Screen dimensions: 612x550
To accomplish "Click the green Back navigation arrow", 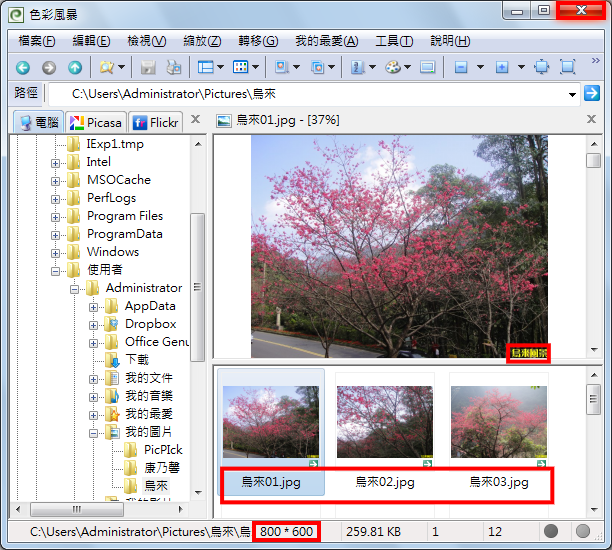I will (x=23, y=68).
